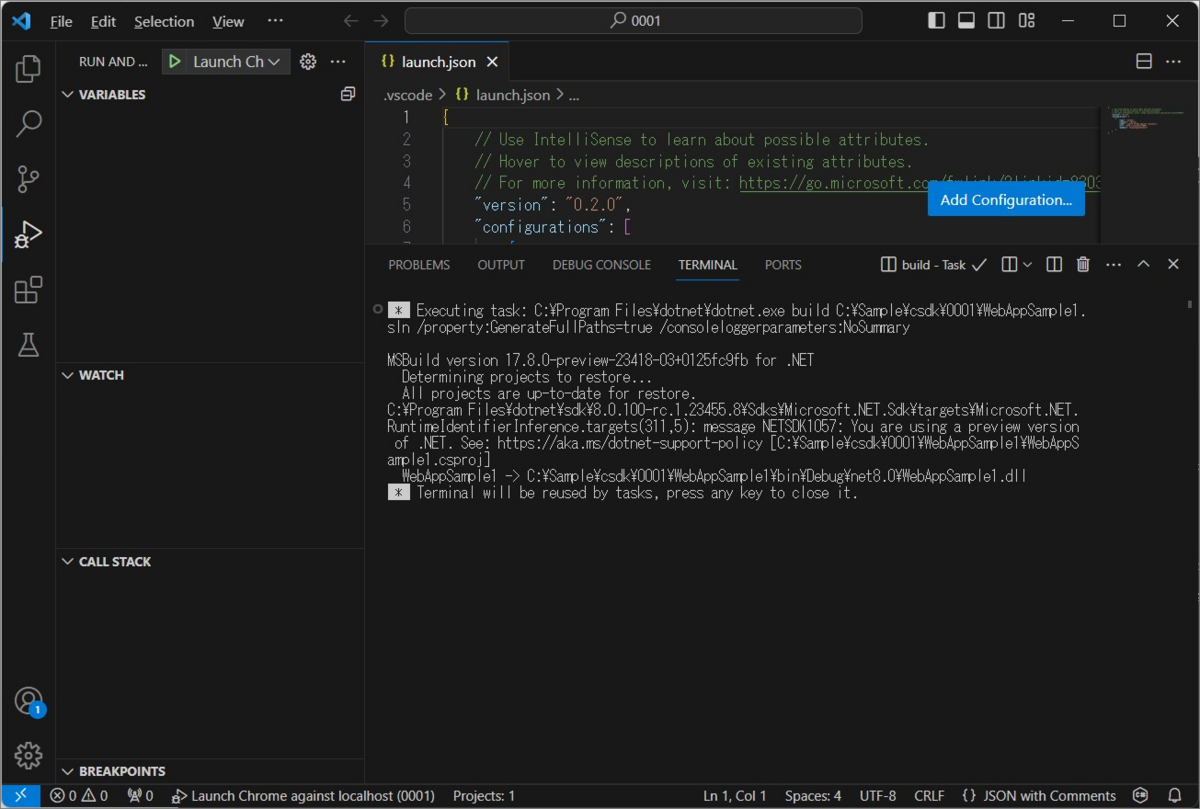
Task: Open the Source Control view
Action: (28, 179)
